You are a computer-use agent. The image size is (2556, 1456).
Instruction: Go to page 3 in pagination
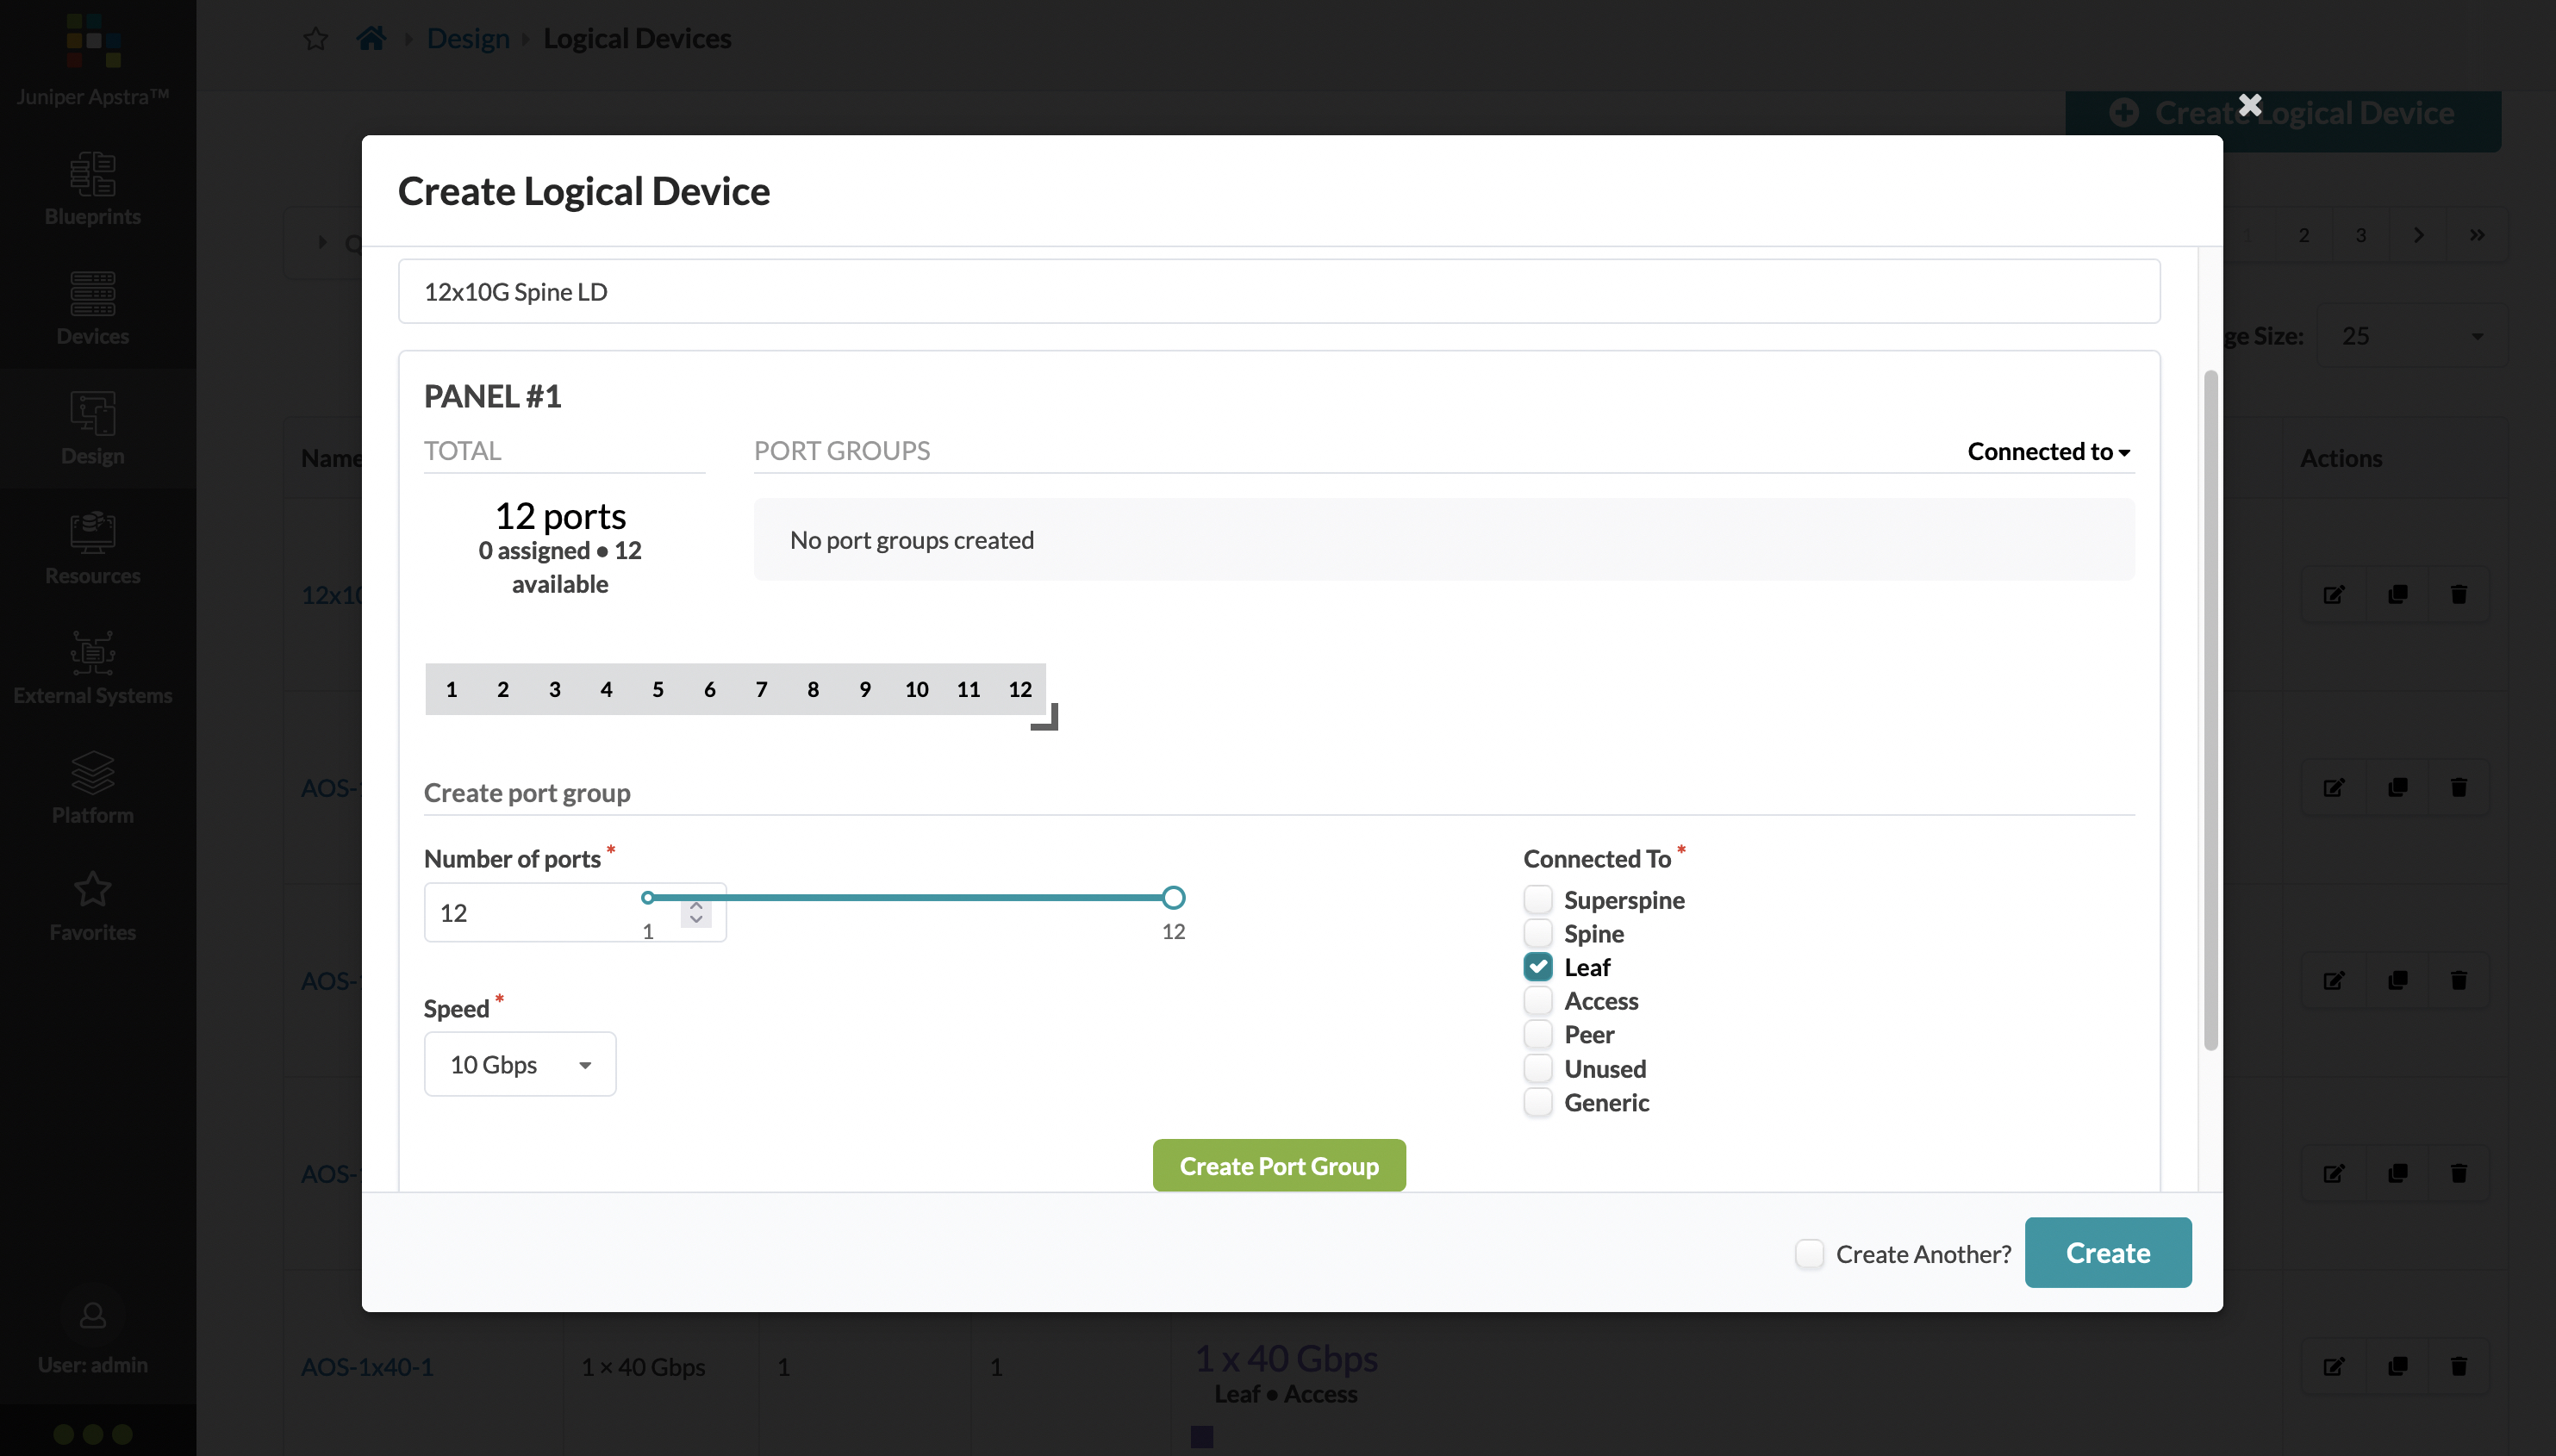click(2361, 235)
